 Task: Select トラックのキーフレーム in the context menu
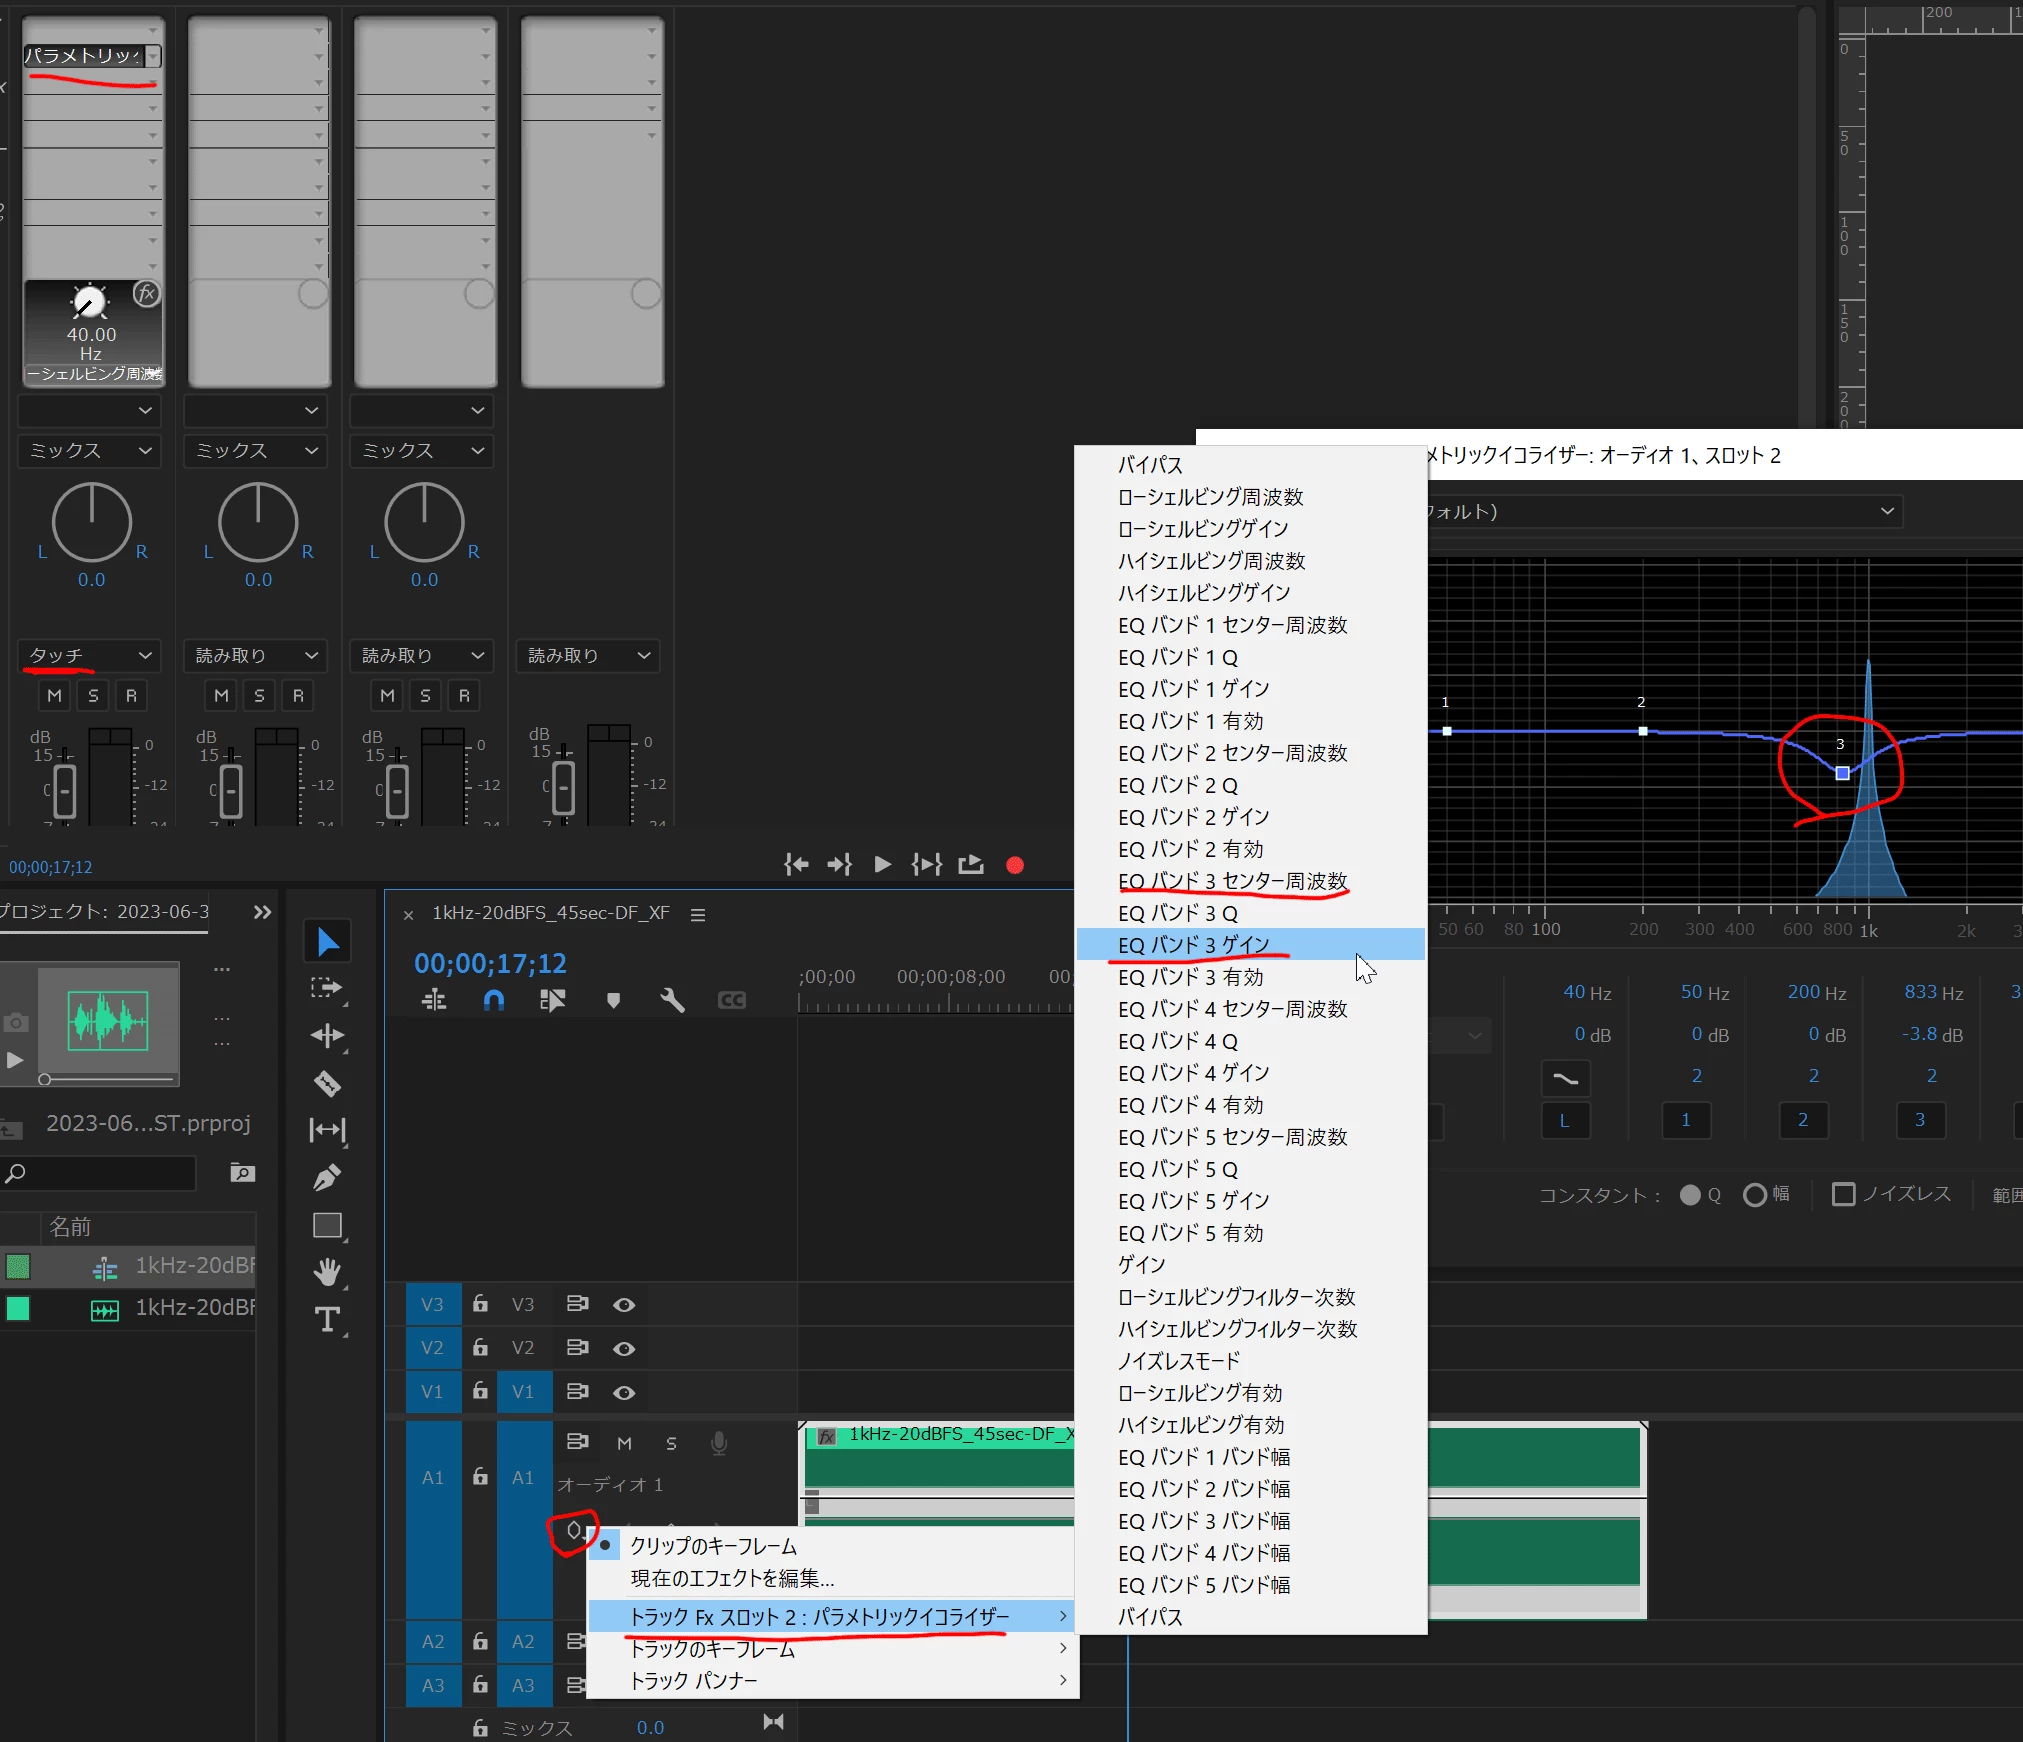click(712, 1649)
